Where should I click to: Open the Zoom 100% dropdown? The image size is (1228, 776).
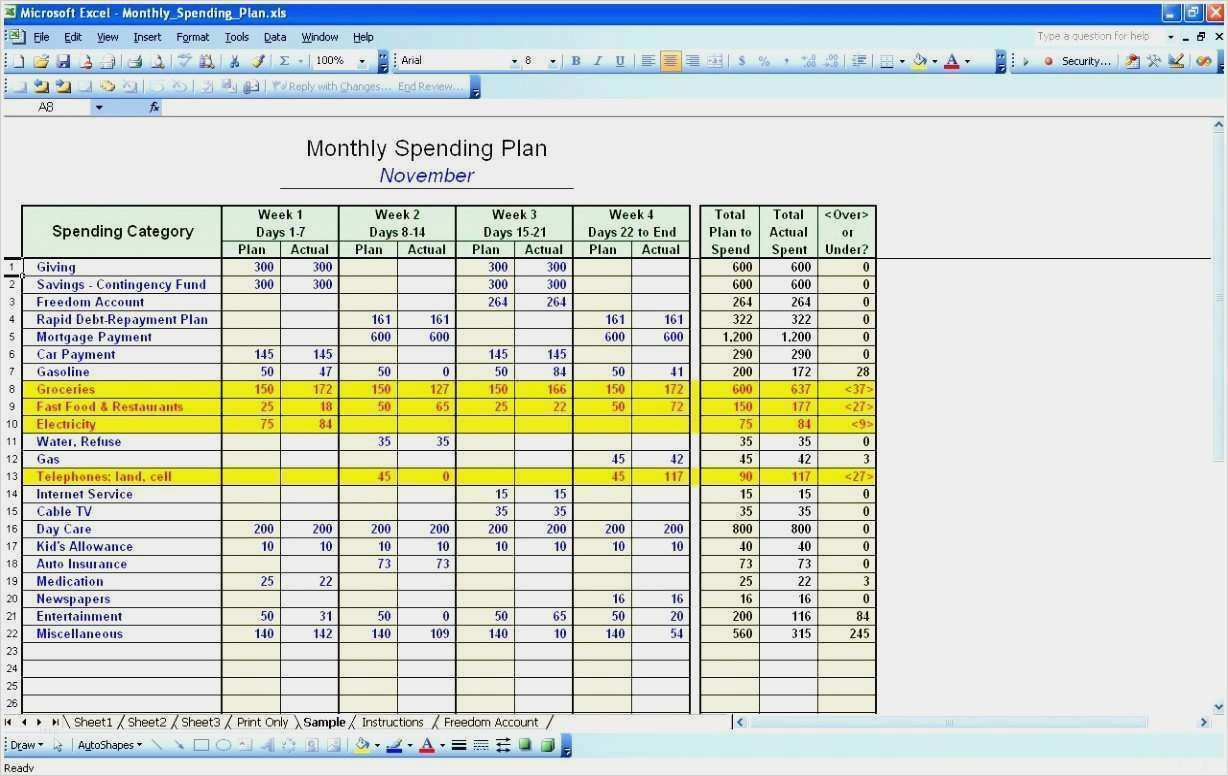click(361, 61)
